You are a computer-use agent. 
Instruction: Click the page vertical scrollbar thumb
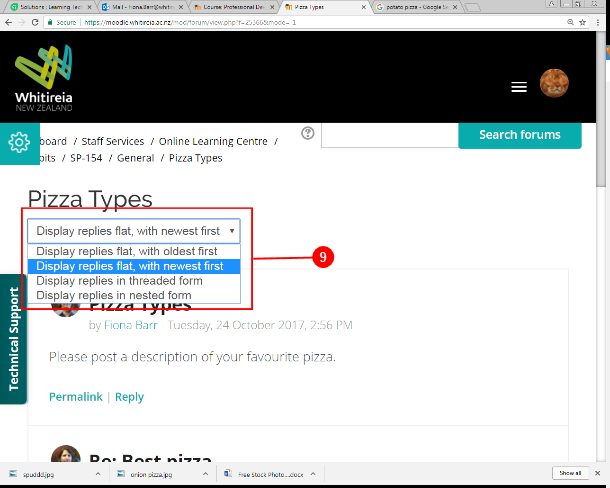[x=600, y=109]
